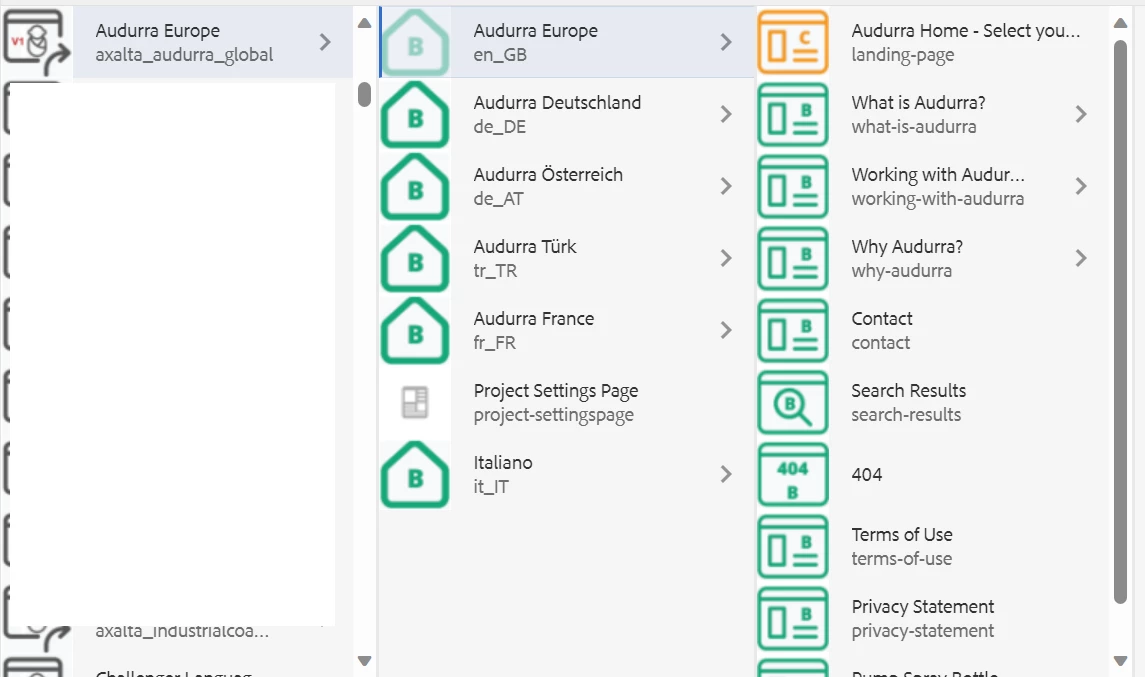Screen dimensions: 1145x677
Task: Select the Italiano row text
Action: (503, 475)
